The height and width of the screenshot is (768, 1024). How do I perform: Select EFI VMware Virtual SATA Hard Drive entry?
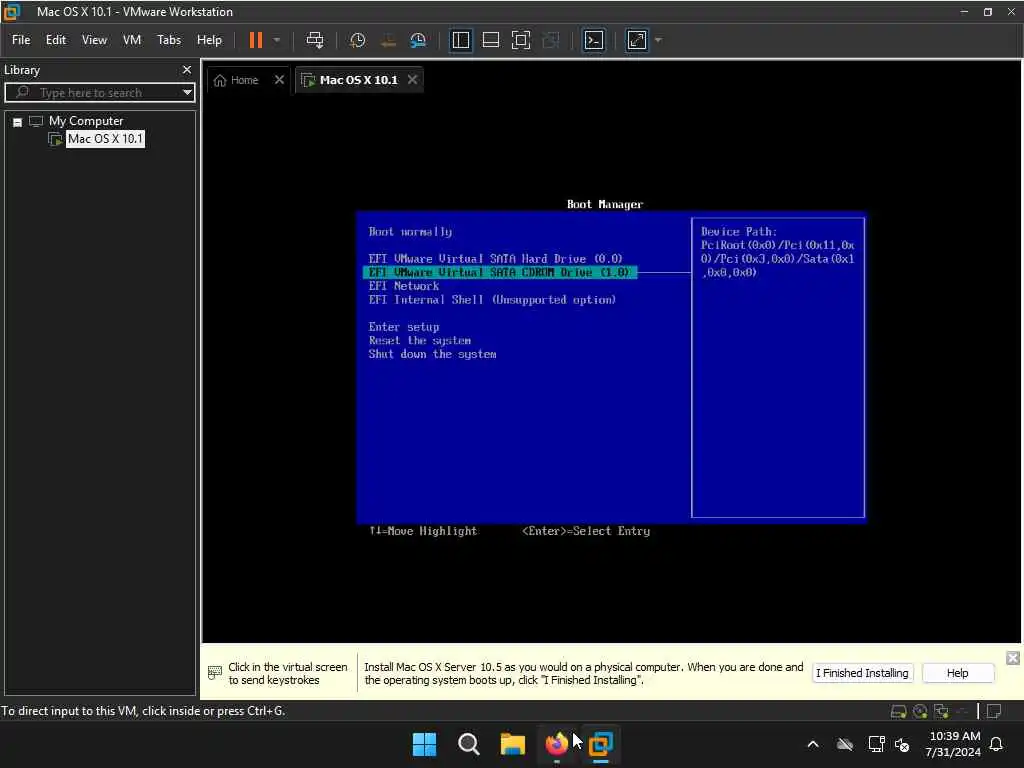point(495,259)
